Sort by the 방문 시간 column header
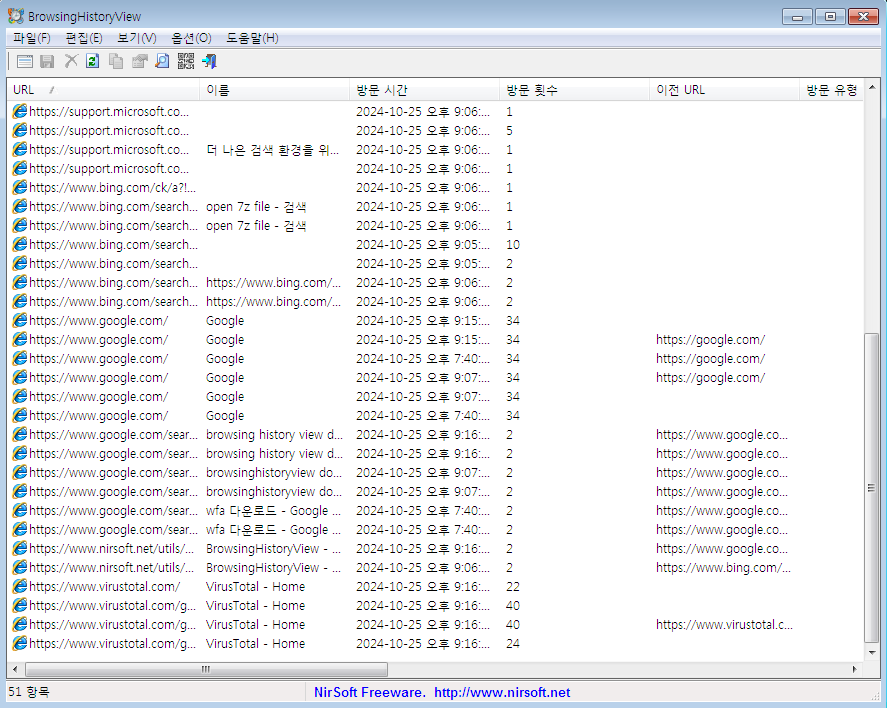This screenshot has height=708, width=887. [424, 90]
